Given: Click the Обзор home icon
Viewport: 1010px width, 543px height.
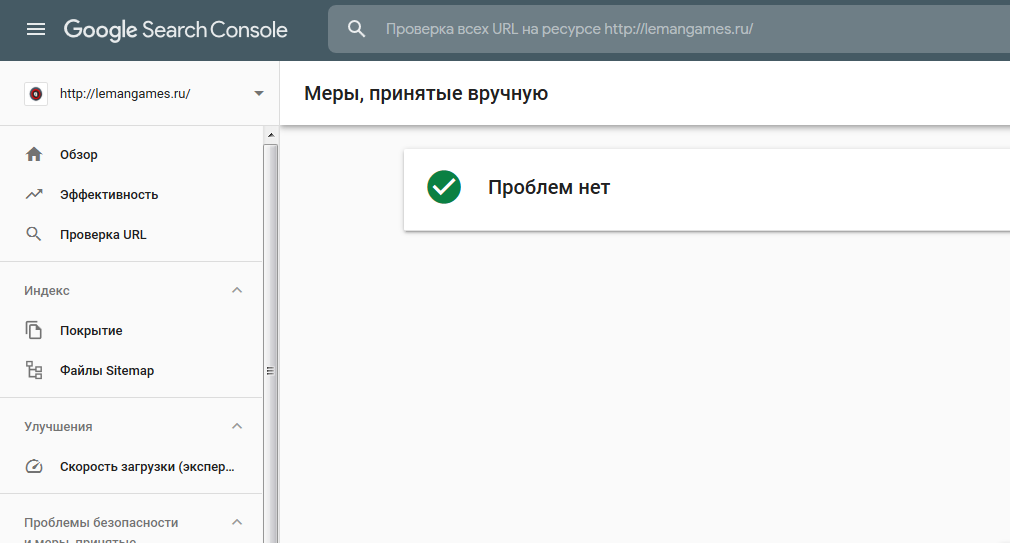Looking at the screenshot, I should click(34, 155).
